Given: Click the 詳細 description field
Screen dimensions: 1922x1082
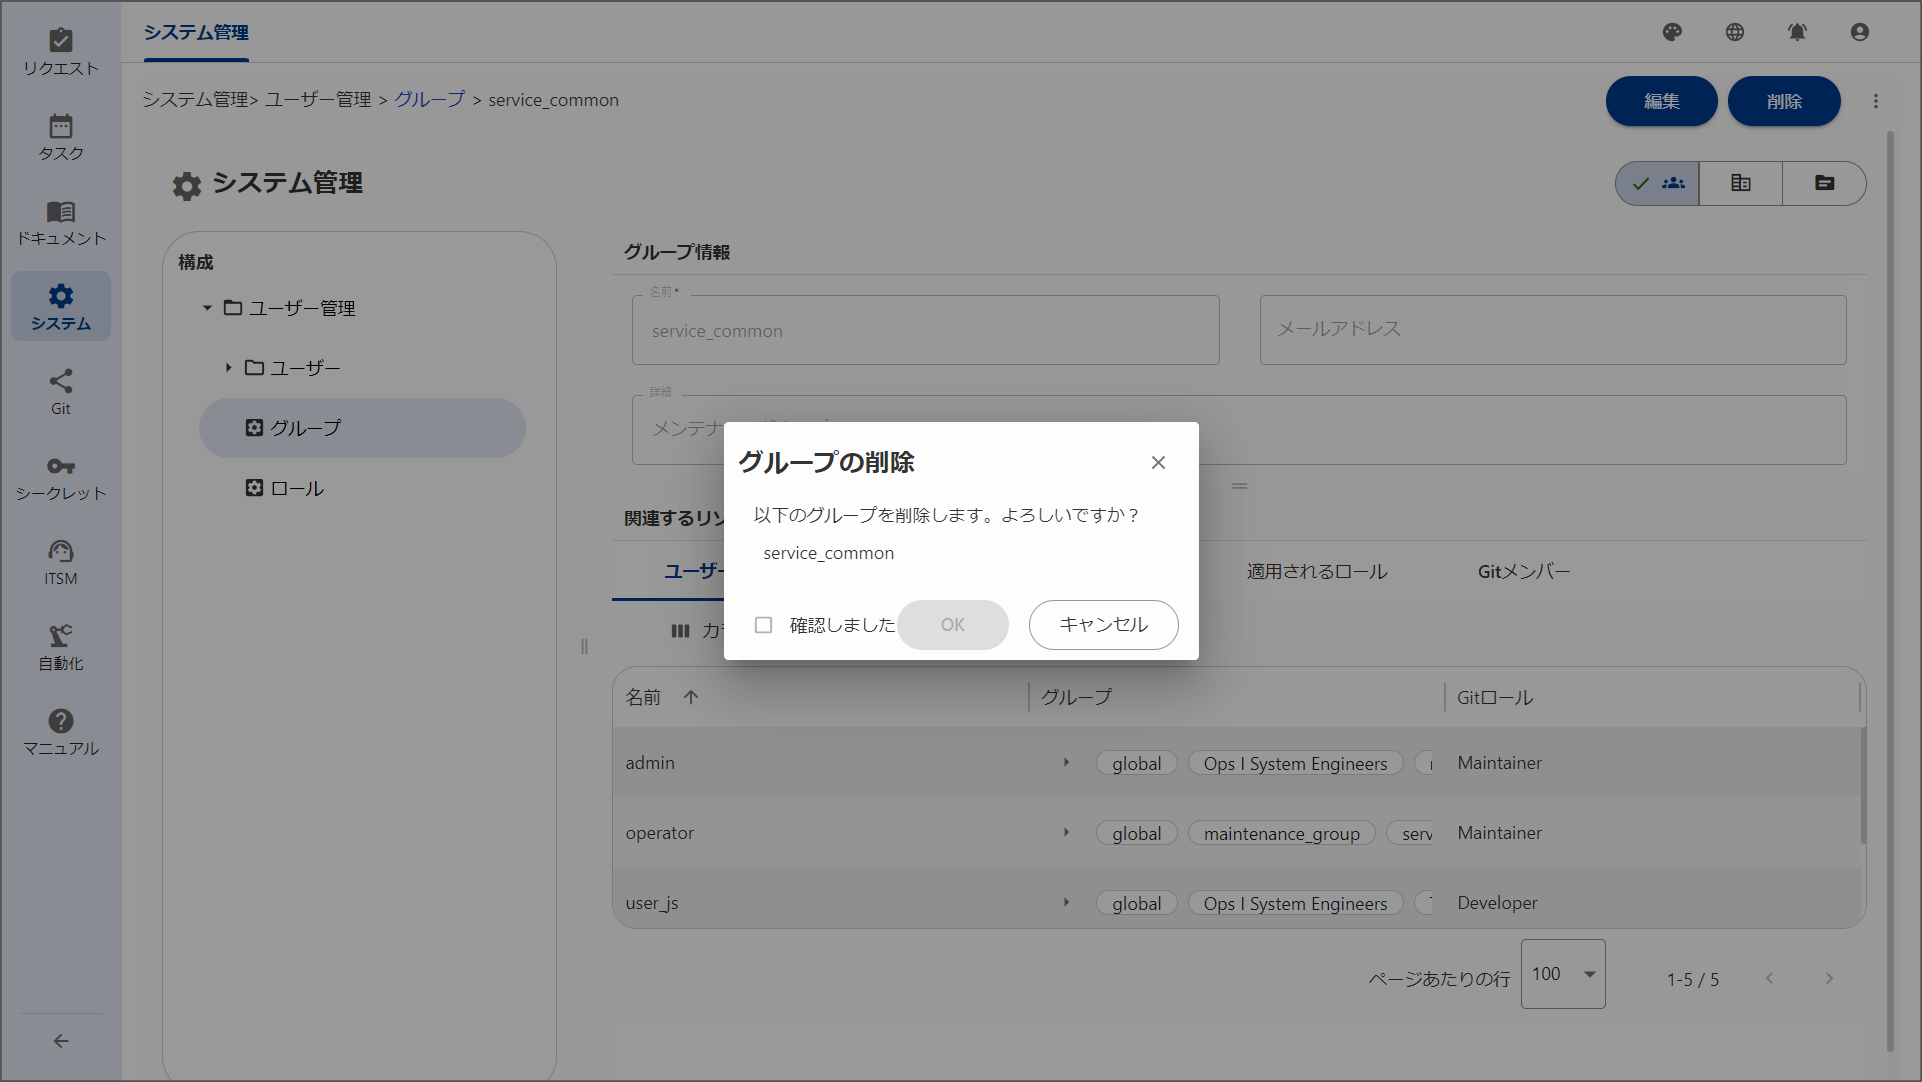Looking at the screenshot, I should click(1239, 430).
